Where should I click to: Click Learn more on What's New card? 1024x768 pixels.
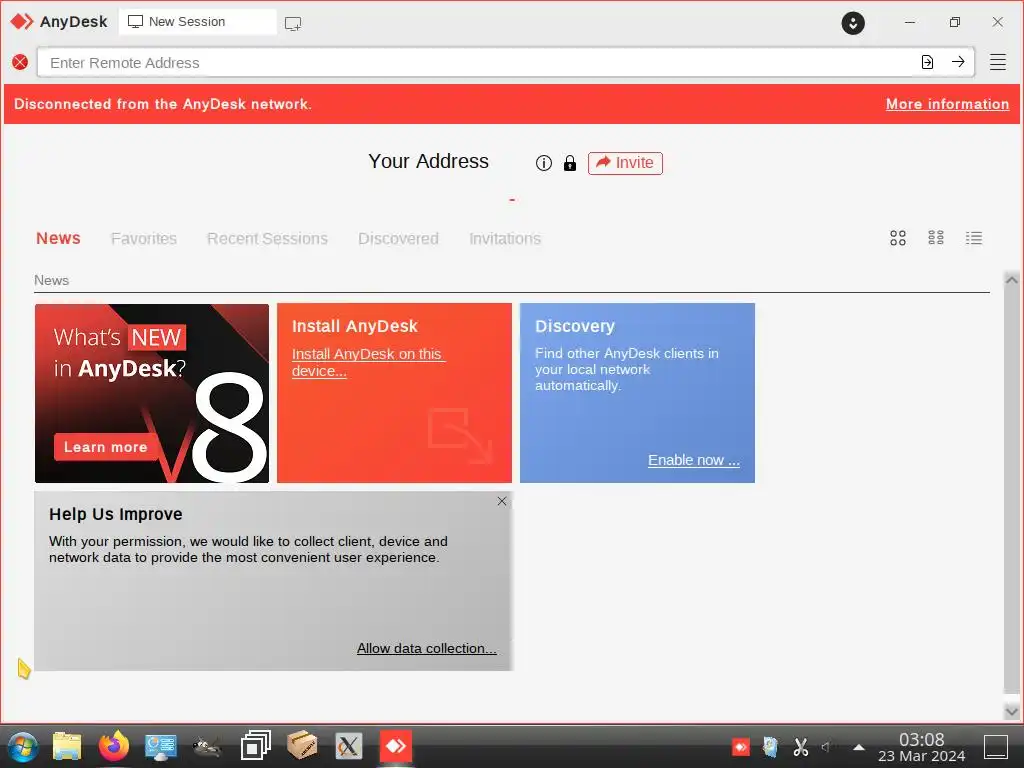105,447
